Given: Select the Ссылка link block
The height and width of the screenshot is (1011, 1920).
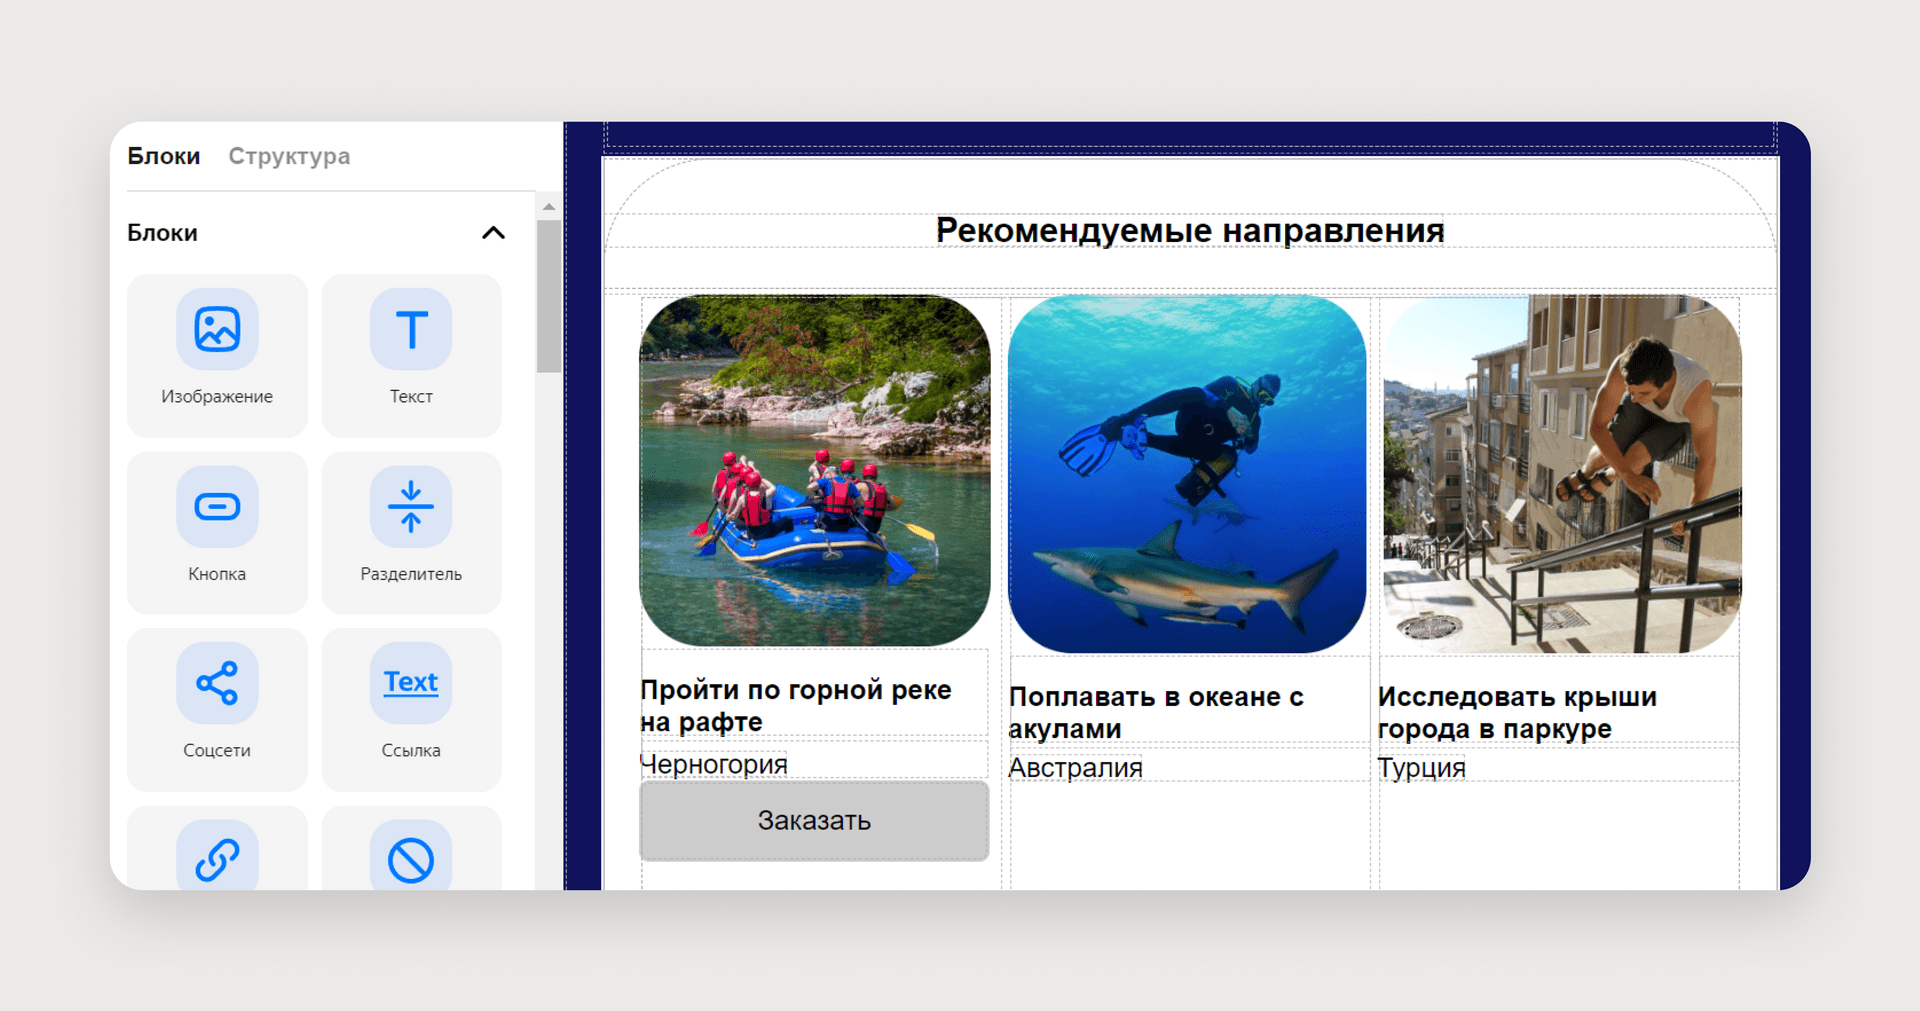Looking at the screenshot, I should tap(411, 709).
